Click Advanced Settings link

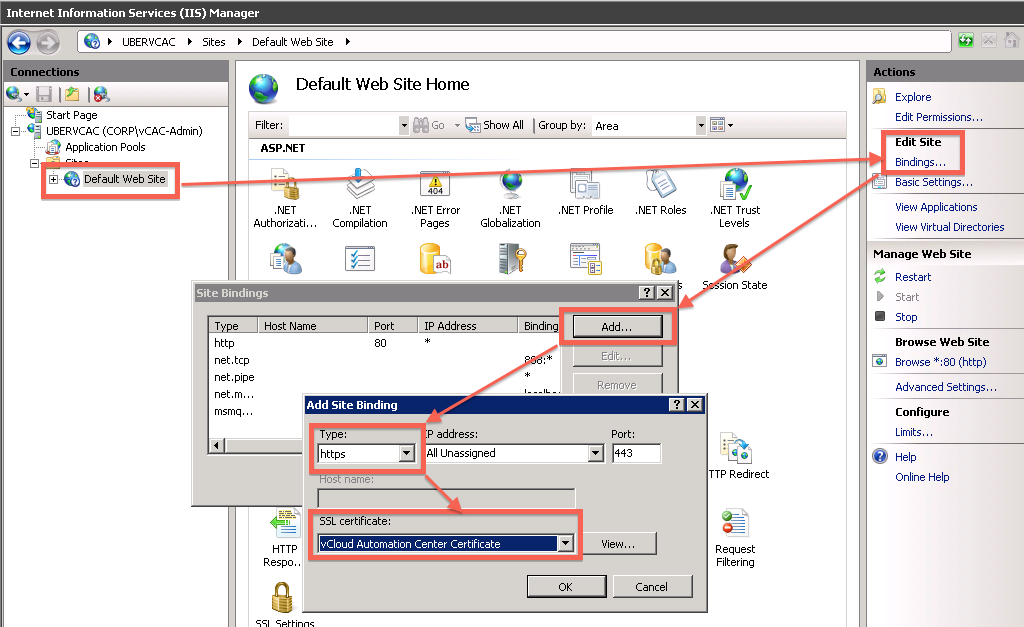point(946,387)
